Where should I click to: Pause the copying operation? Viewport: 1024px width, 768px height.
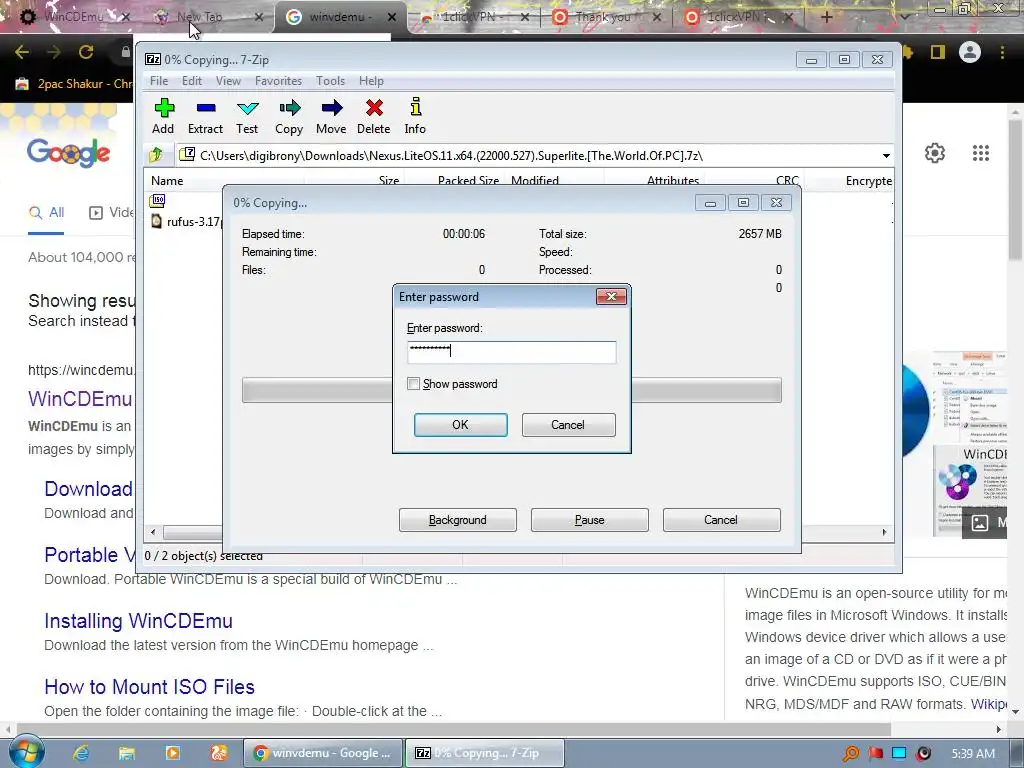590,520
